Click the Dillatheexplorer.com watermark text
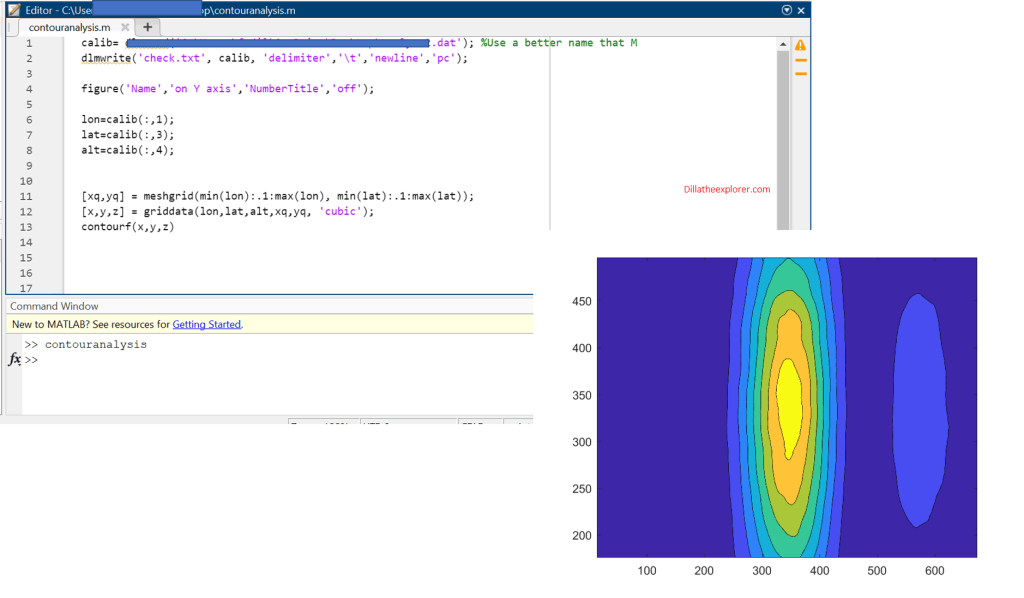This screenshot has height=598, width=1024. (x=726, y=189)
